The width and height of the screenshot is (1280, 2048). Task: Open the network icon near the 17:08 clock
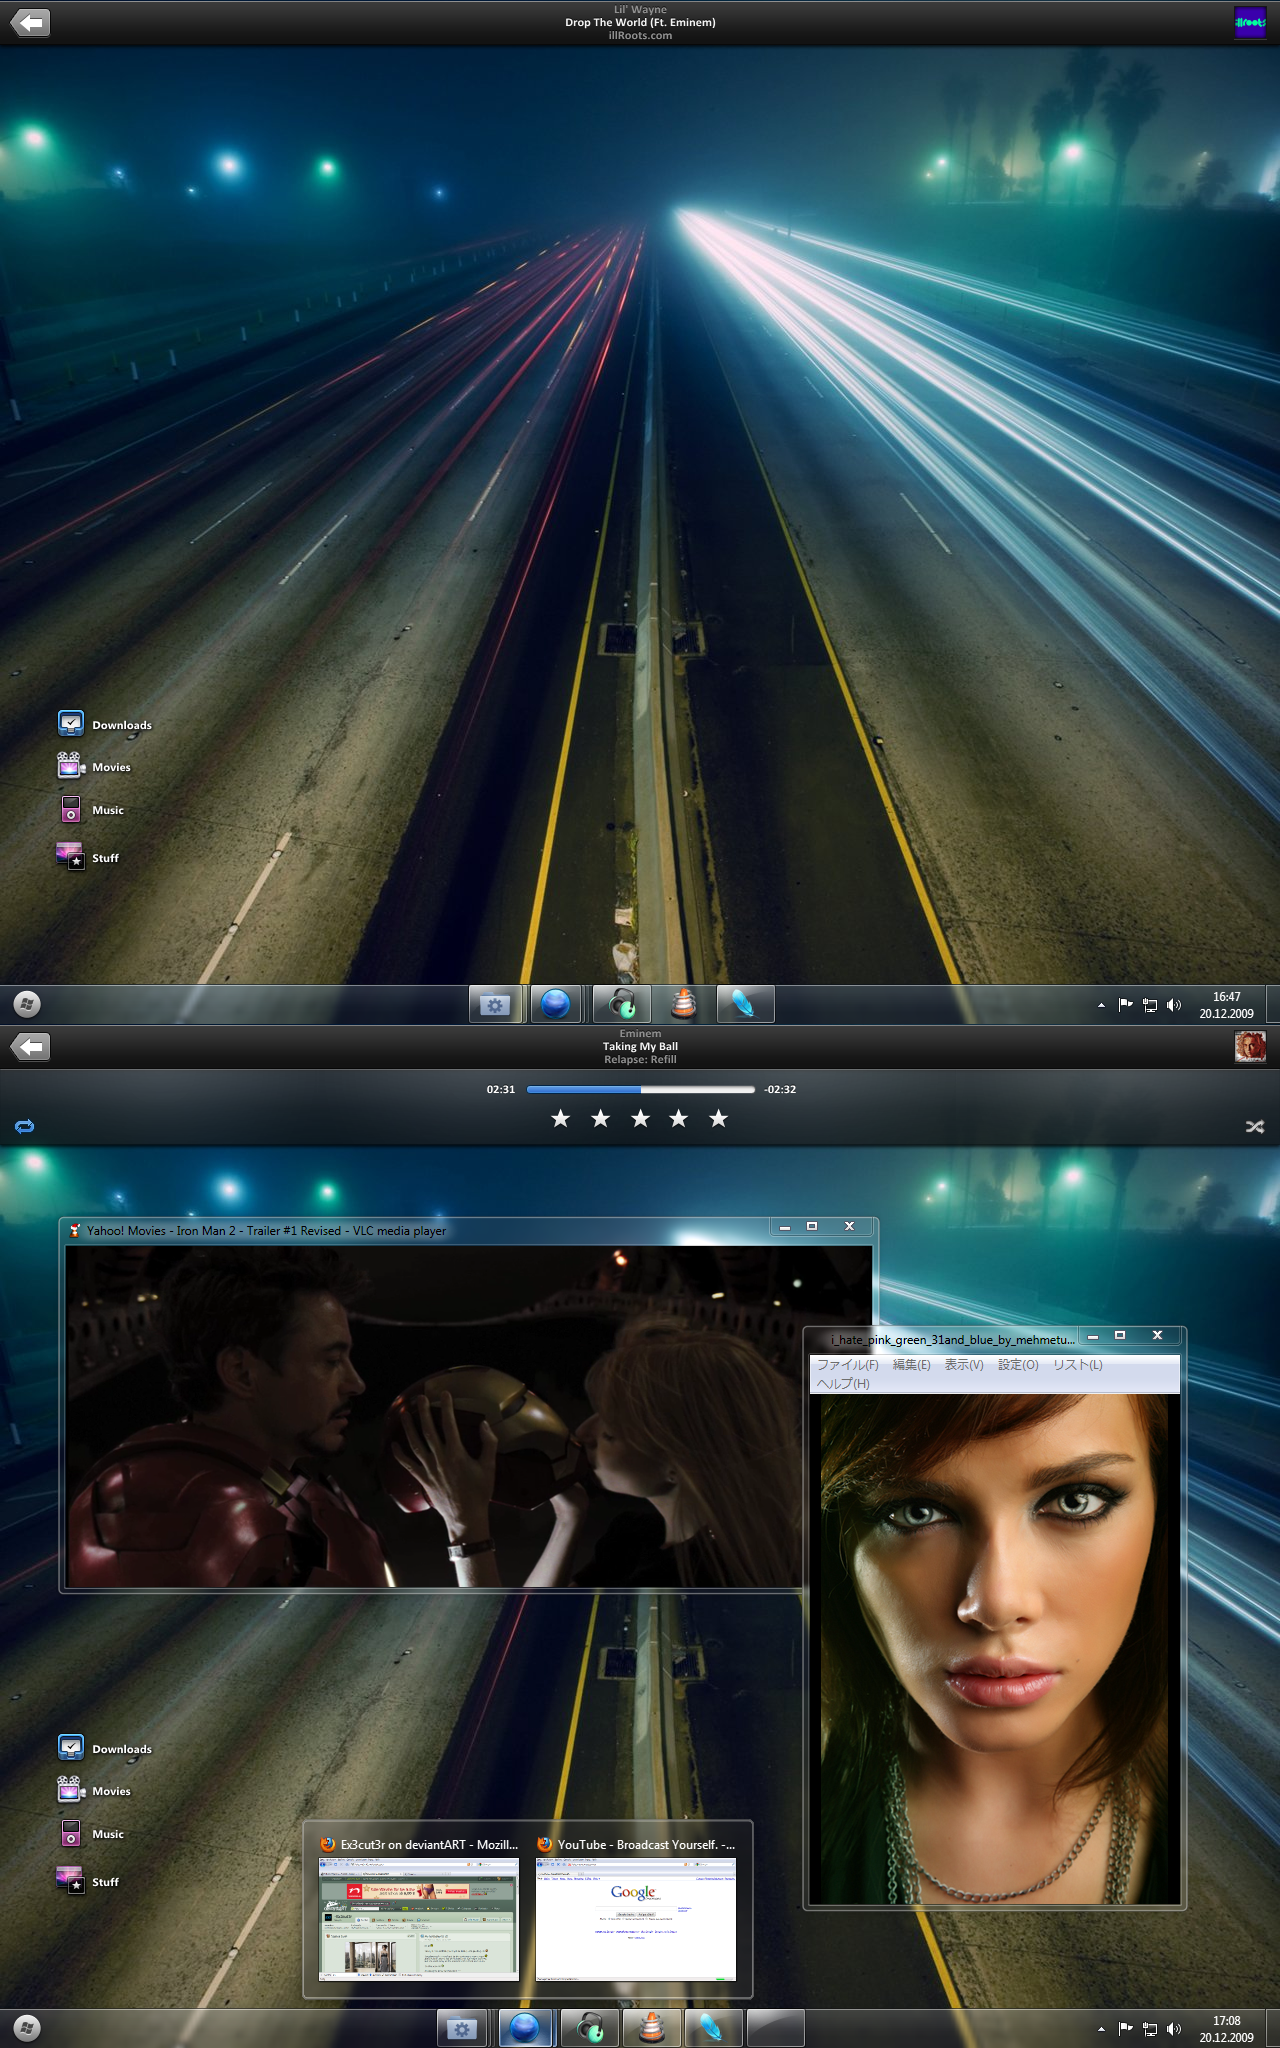[x=1150, y=2029]
